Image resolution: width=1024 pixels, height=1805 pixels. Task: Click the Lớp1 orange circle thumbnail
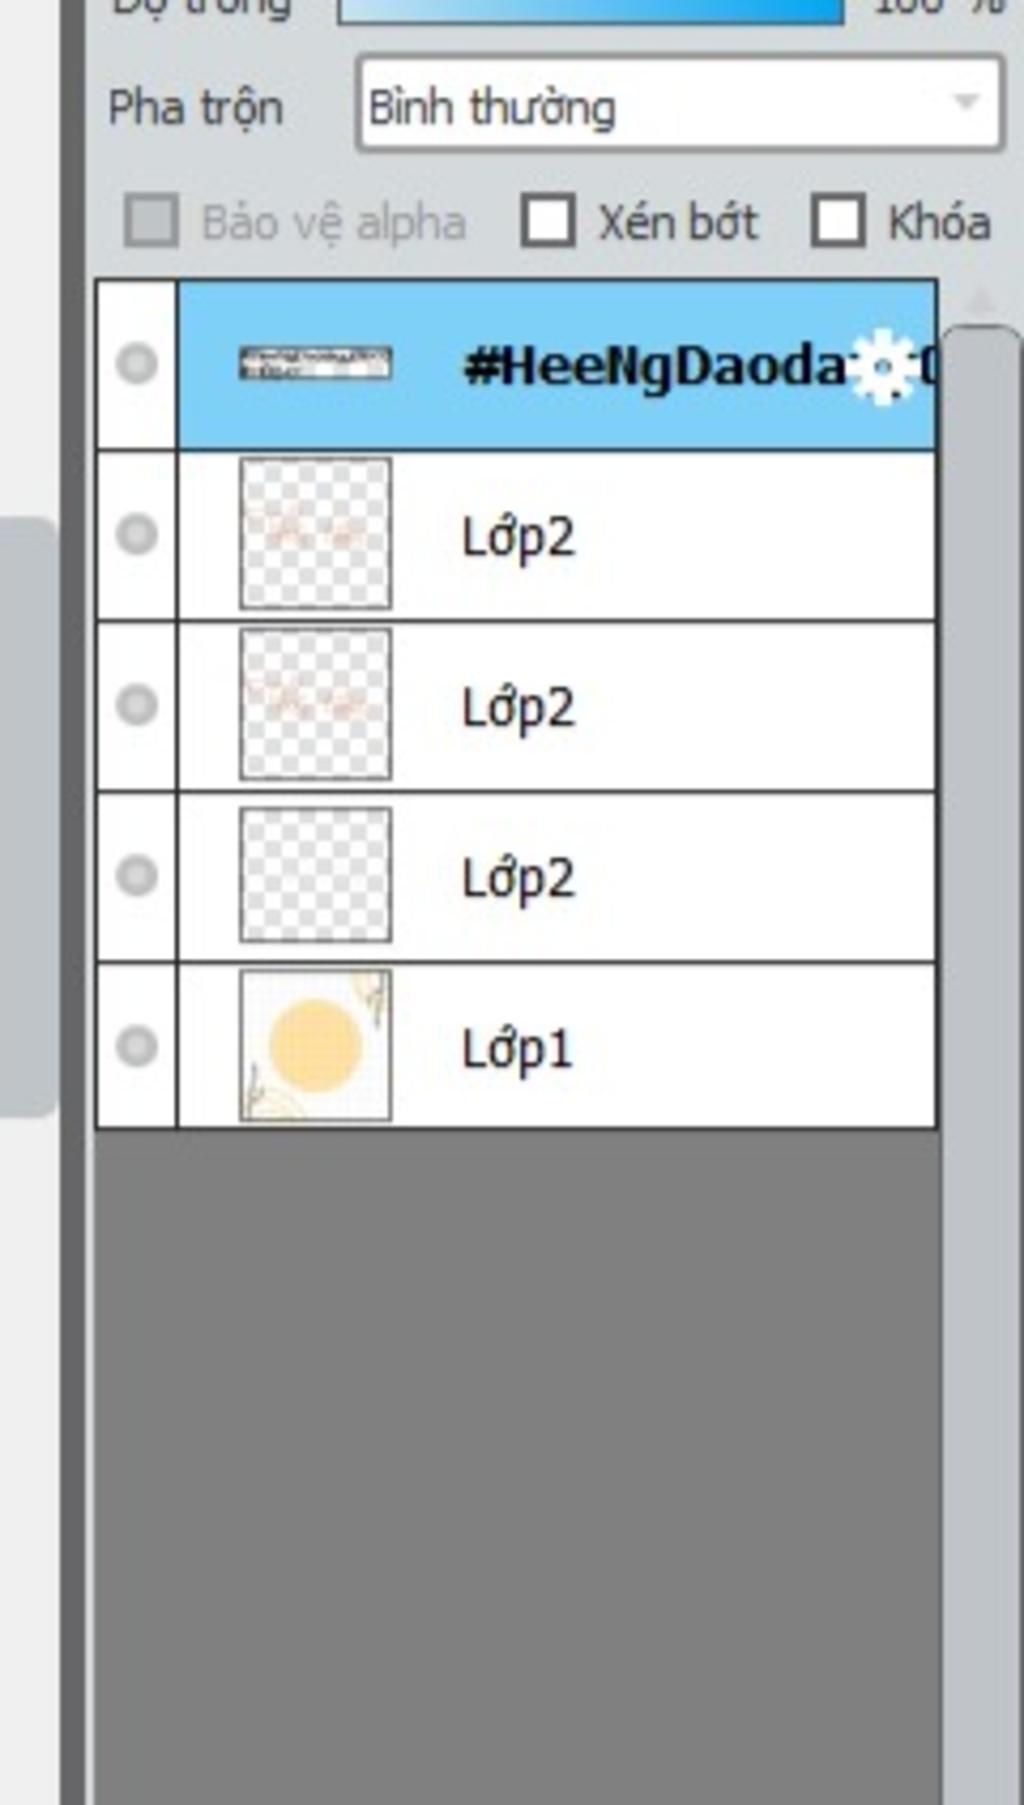pyautogui.click(x=315, y=1045)
